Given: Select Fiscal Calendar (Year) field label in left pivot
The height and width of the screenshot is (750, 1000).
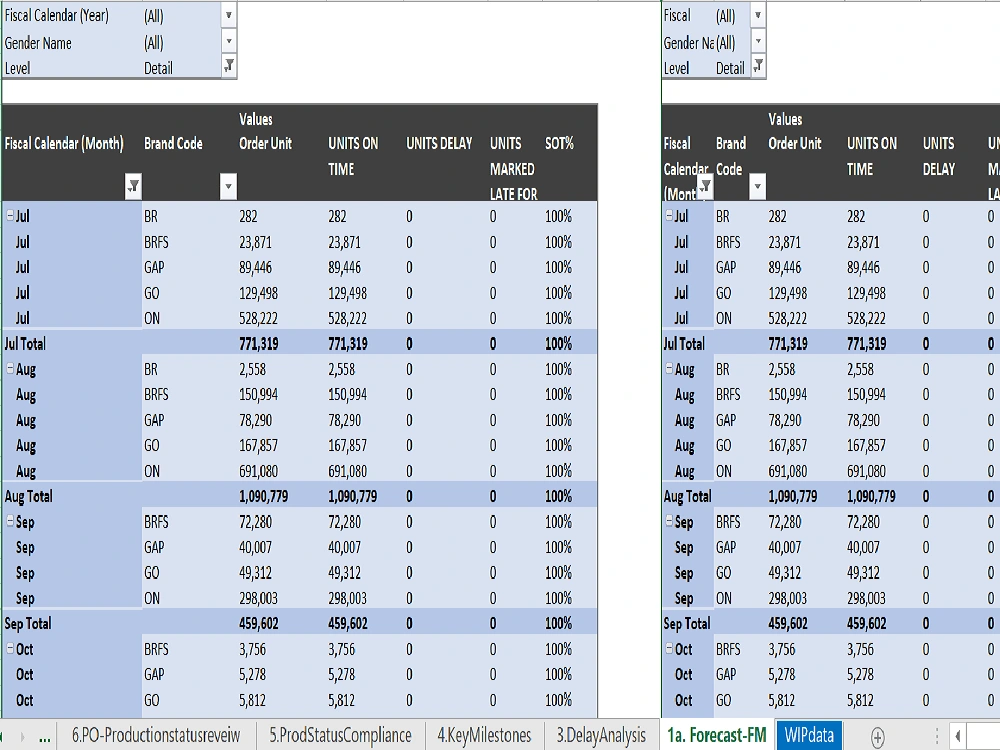Looking at the screenshot, I should click(x=57, y=15).
